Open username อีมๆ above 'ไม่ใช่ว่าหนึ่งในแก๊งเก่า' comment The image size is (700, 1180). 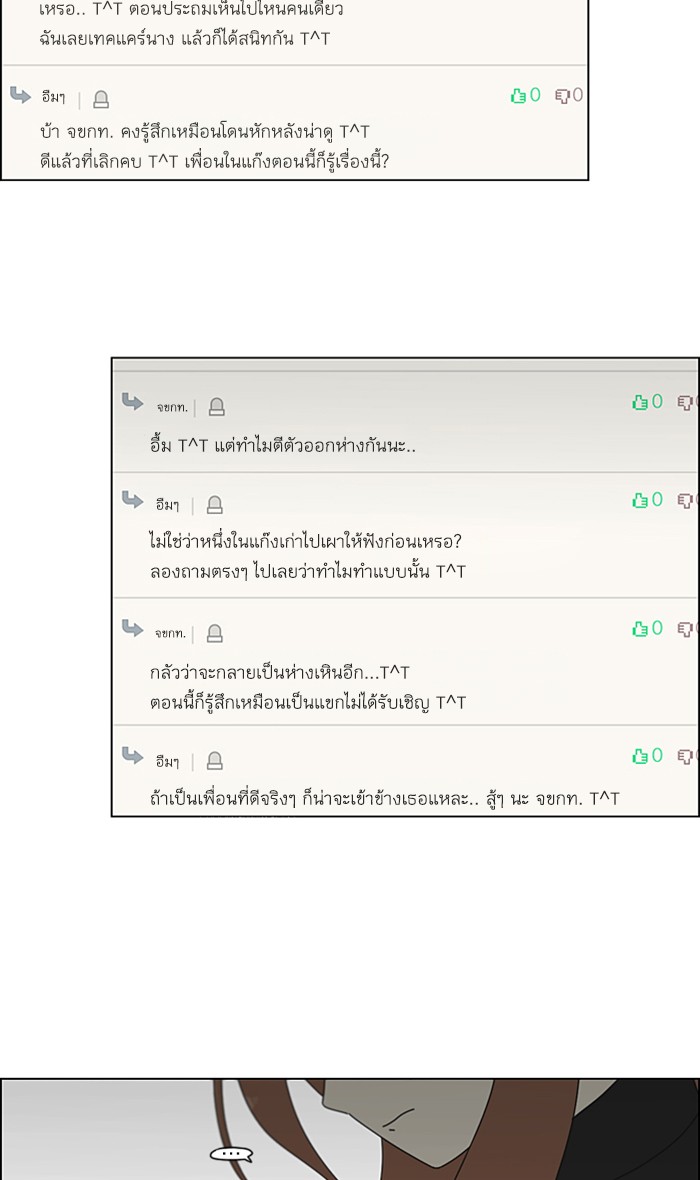167,505
